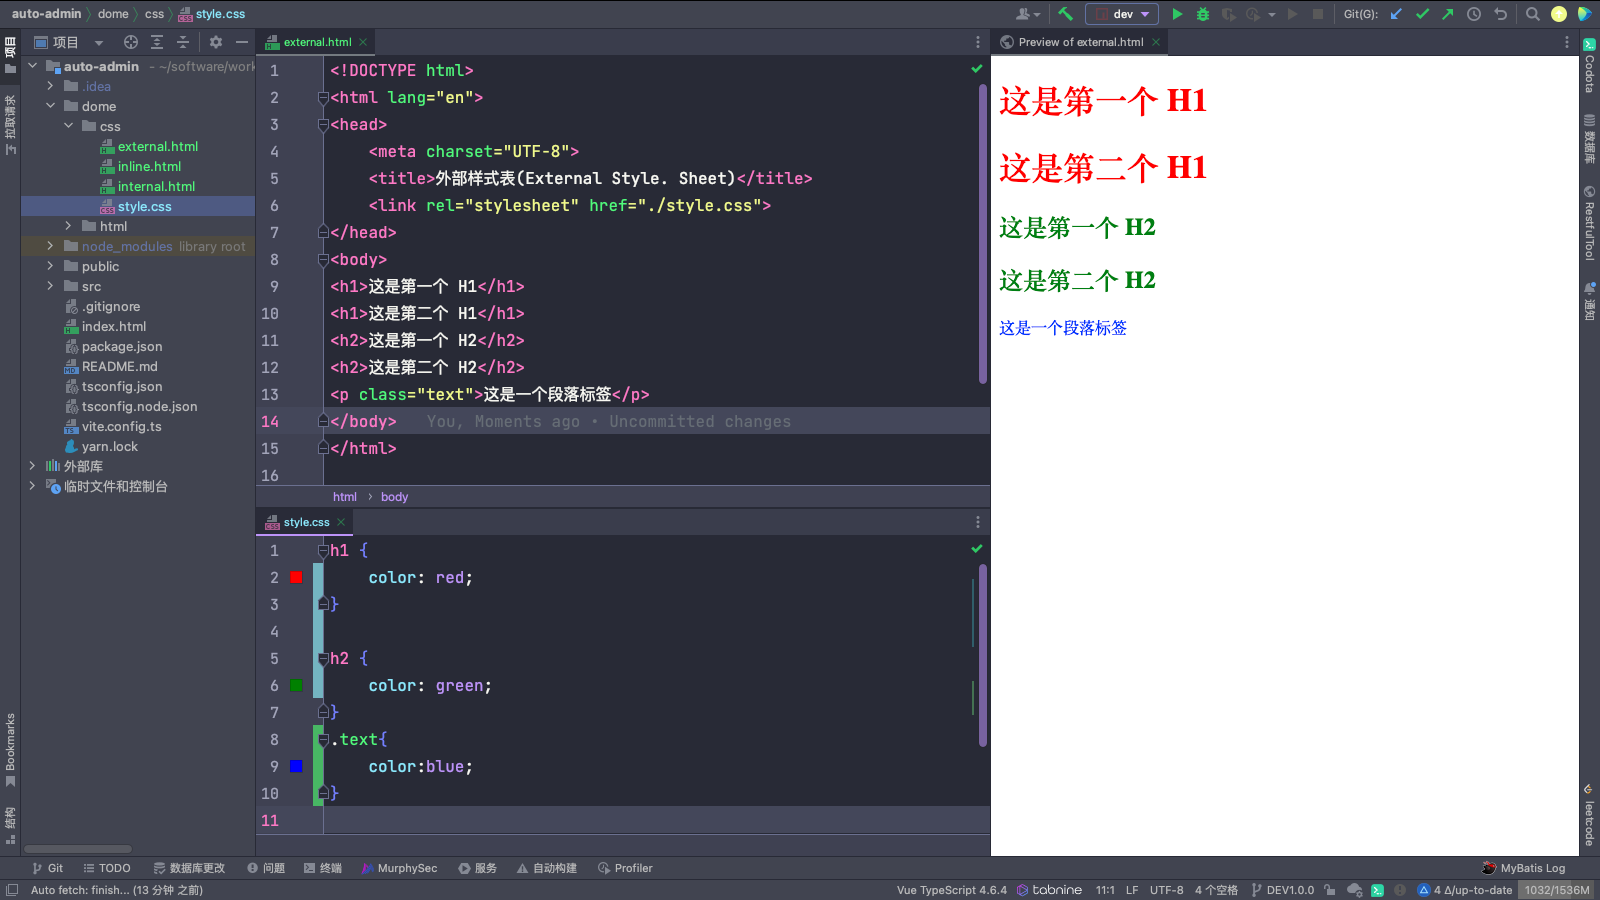Toggle fold on the .text rule
Image resolution: width=1600 pixels, height=900 pixels.
(323, 740)
